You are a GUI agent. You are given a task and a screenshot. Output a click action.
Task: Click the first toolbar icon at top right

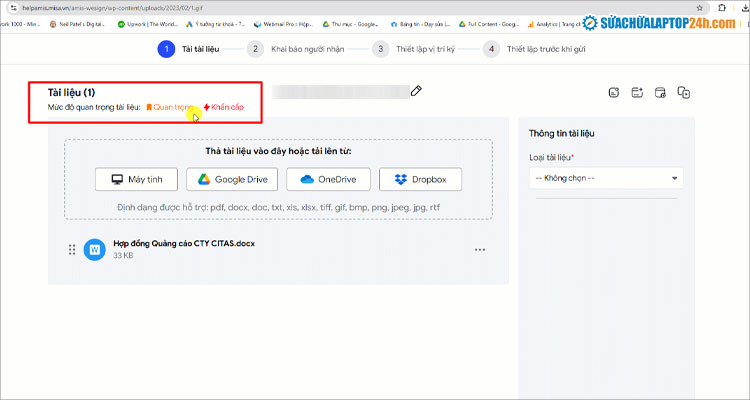tap(614, 93)
